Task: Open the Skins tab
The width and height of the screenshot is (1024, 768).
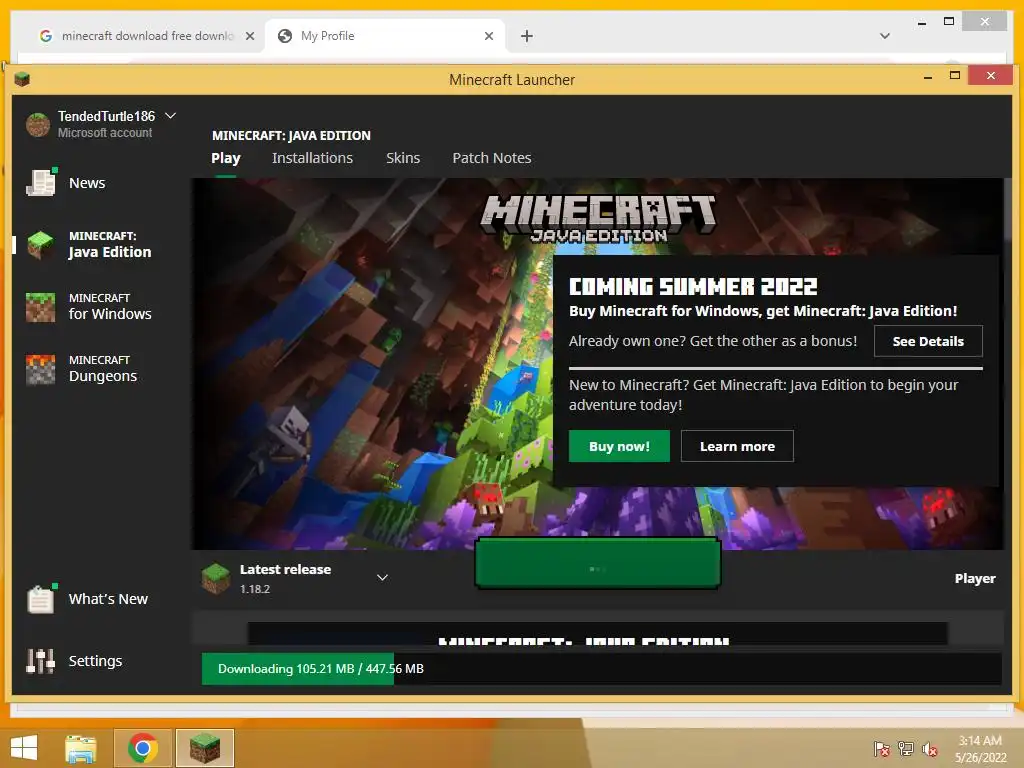Action: point(403,158)
